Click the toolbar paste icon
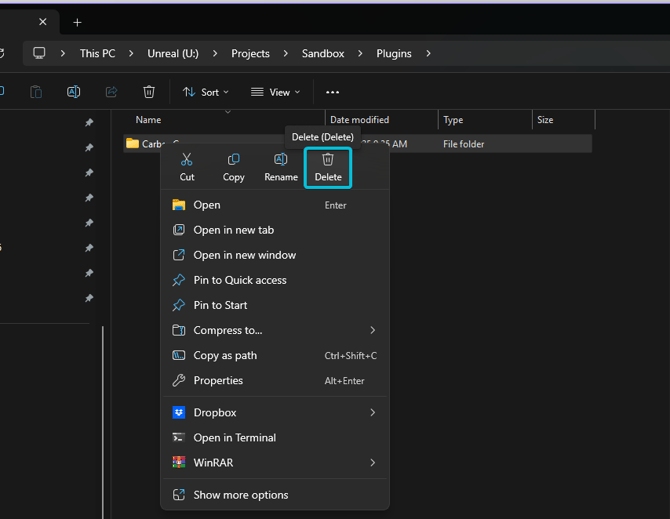The image size is (670, 519). click(36, 92)
